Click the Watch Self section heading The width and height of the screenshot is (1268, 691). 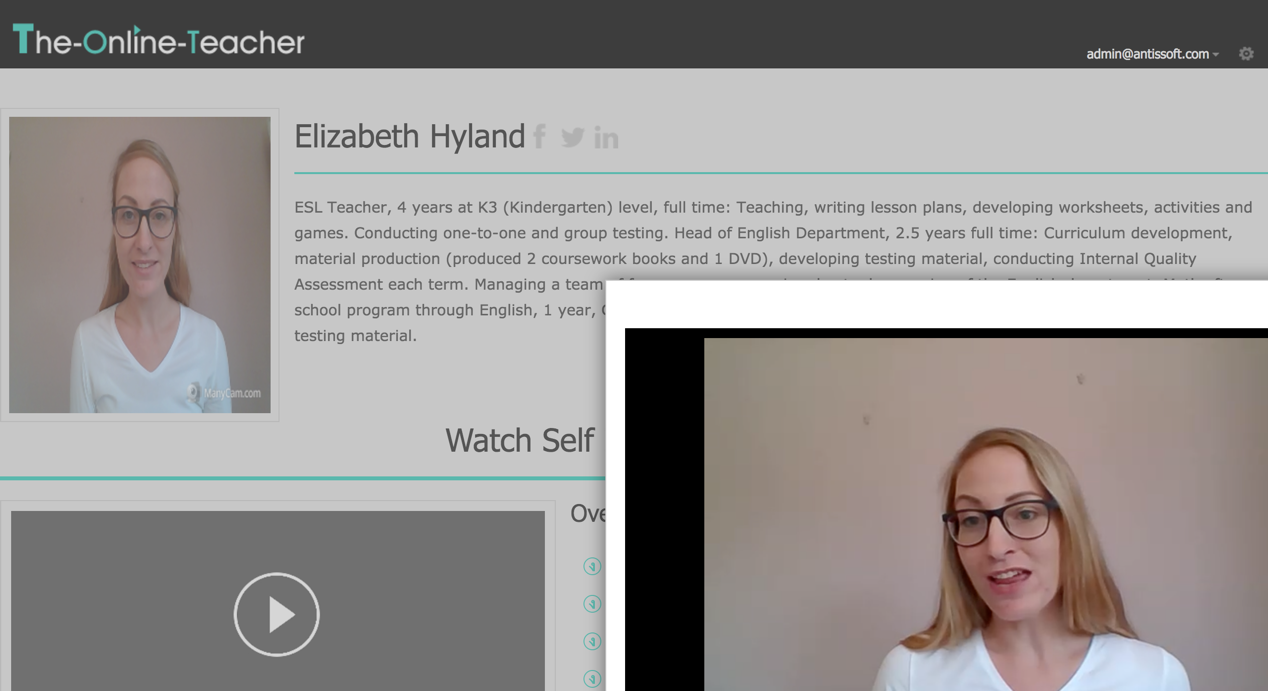(x=519, y=440)
